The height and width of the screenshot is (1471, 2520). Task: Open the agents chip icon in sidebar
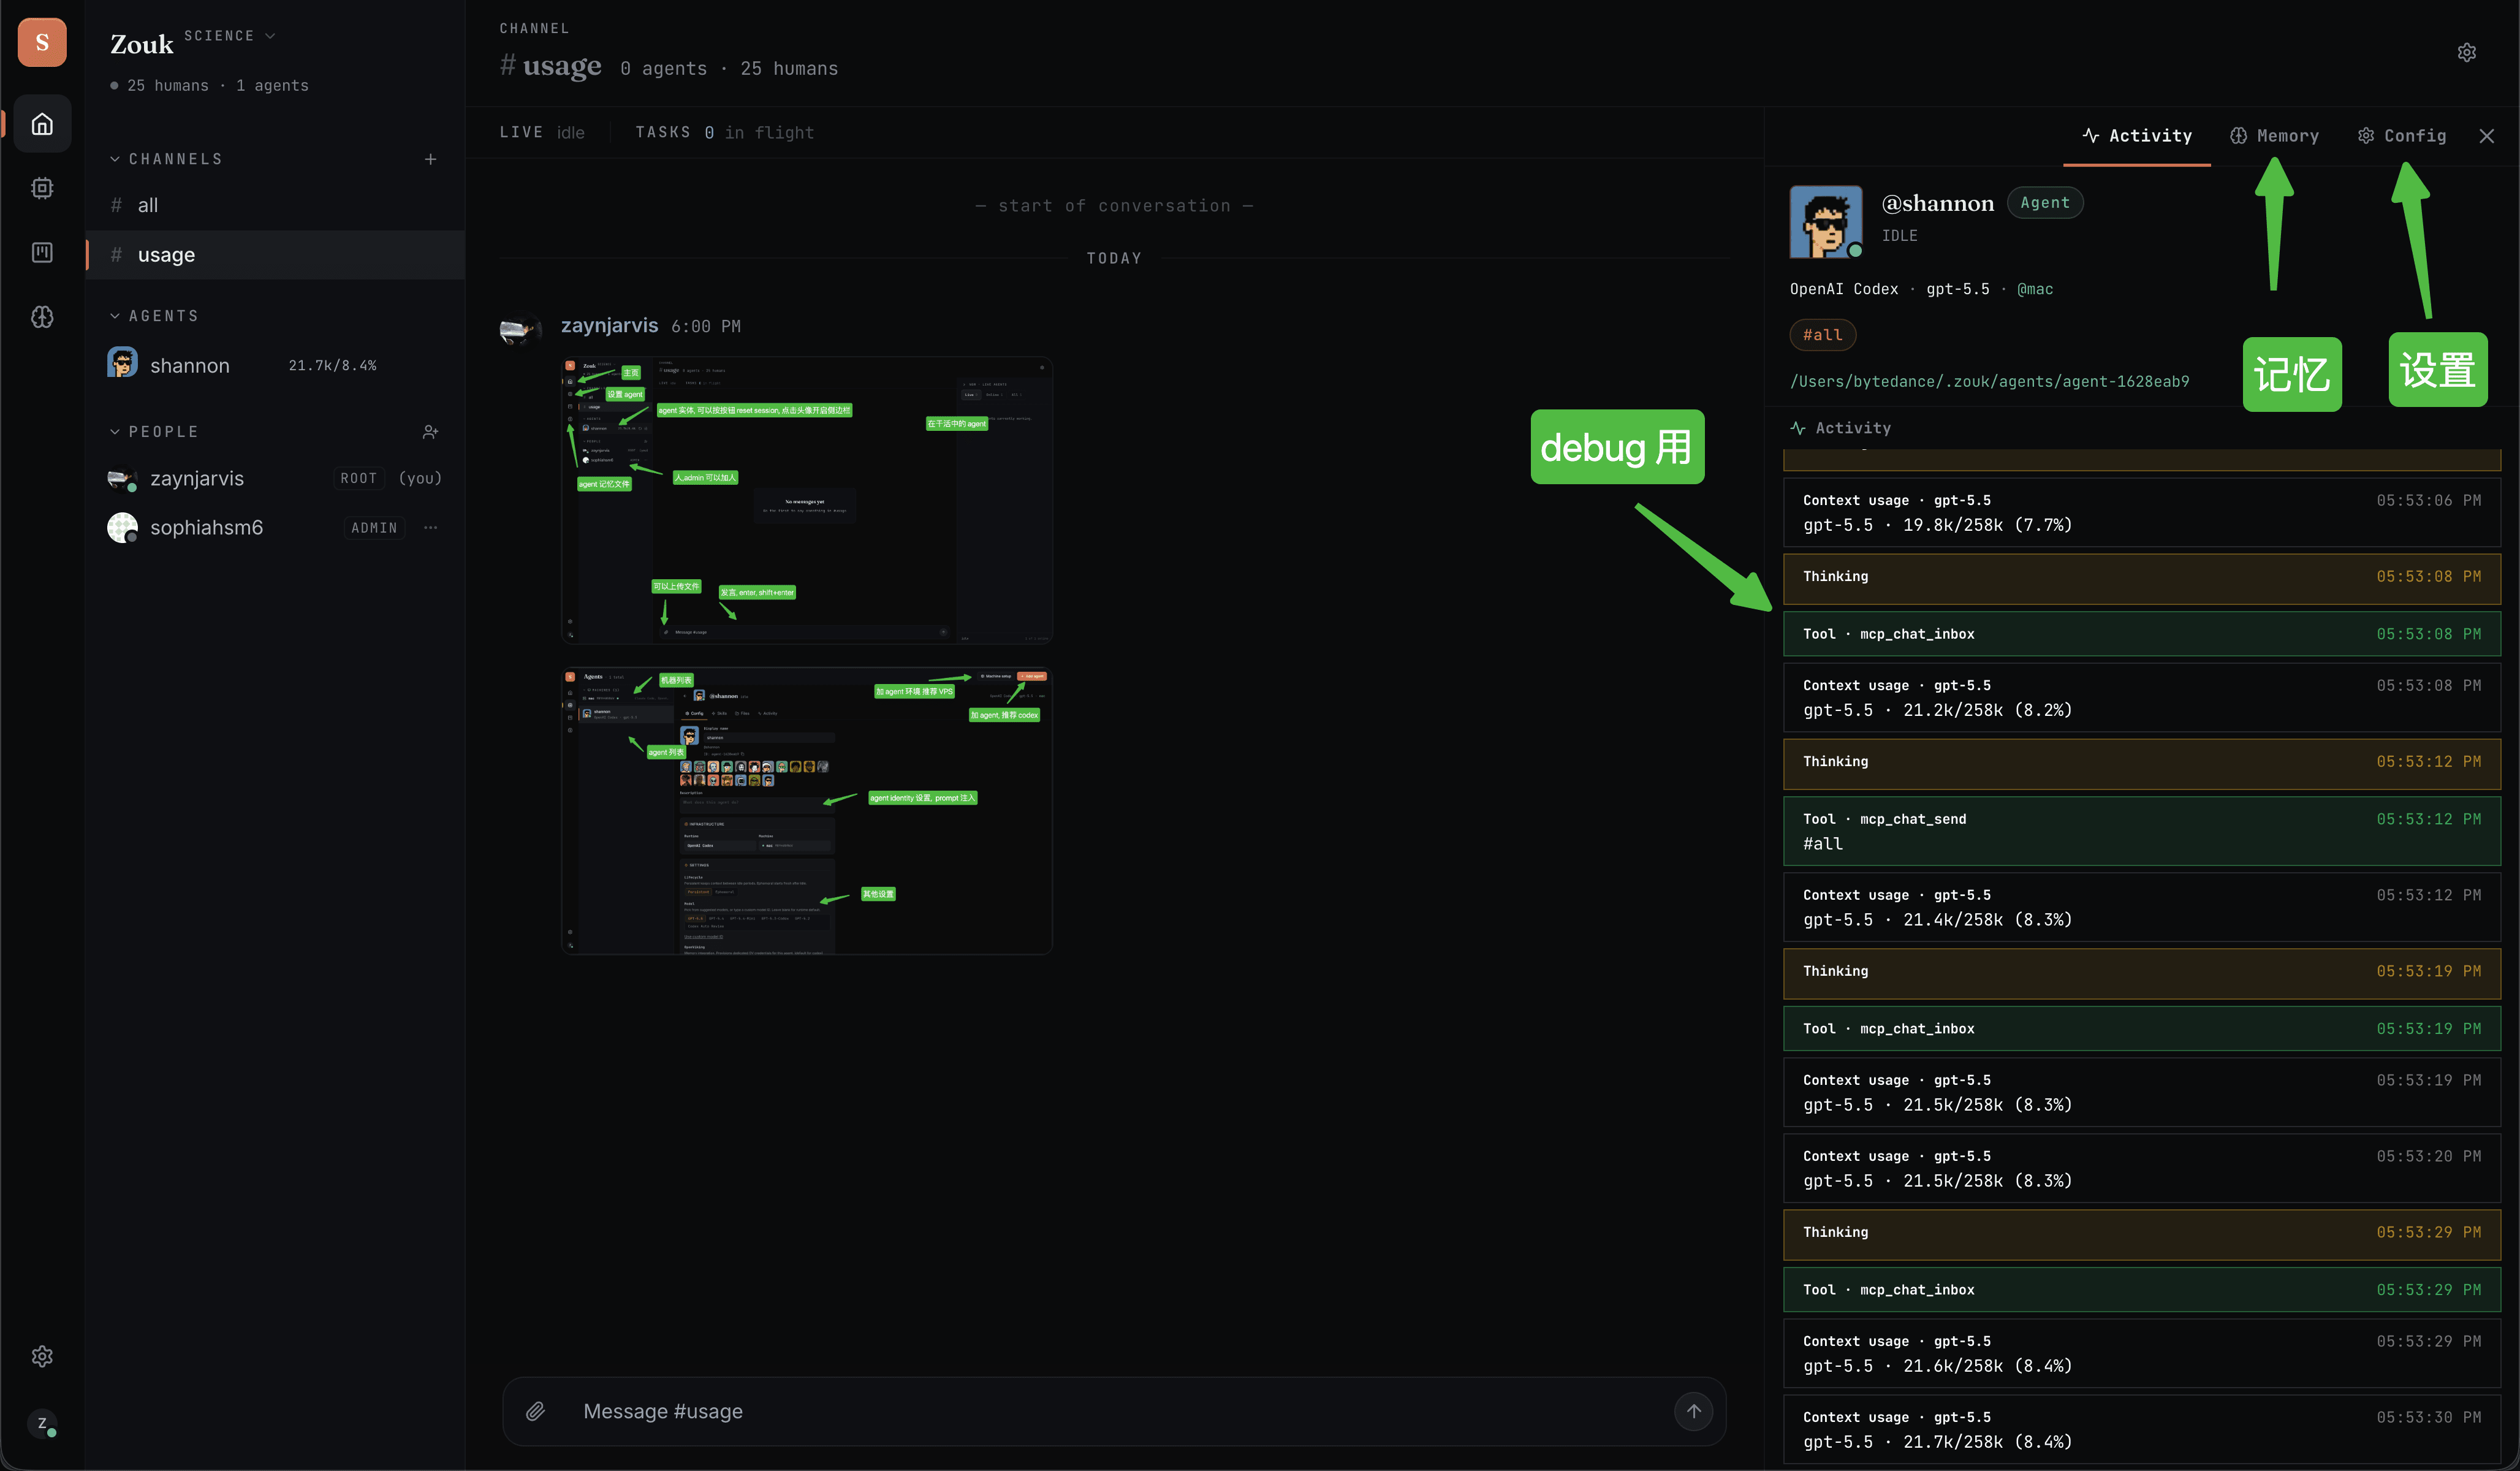pyautogui.click(x=42, y=188)
